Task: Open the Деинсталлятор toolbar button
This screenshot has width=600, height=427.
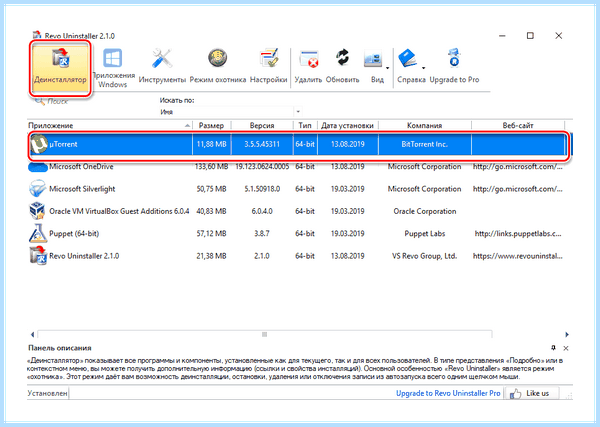Action: tap(60, 68)
